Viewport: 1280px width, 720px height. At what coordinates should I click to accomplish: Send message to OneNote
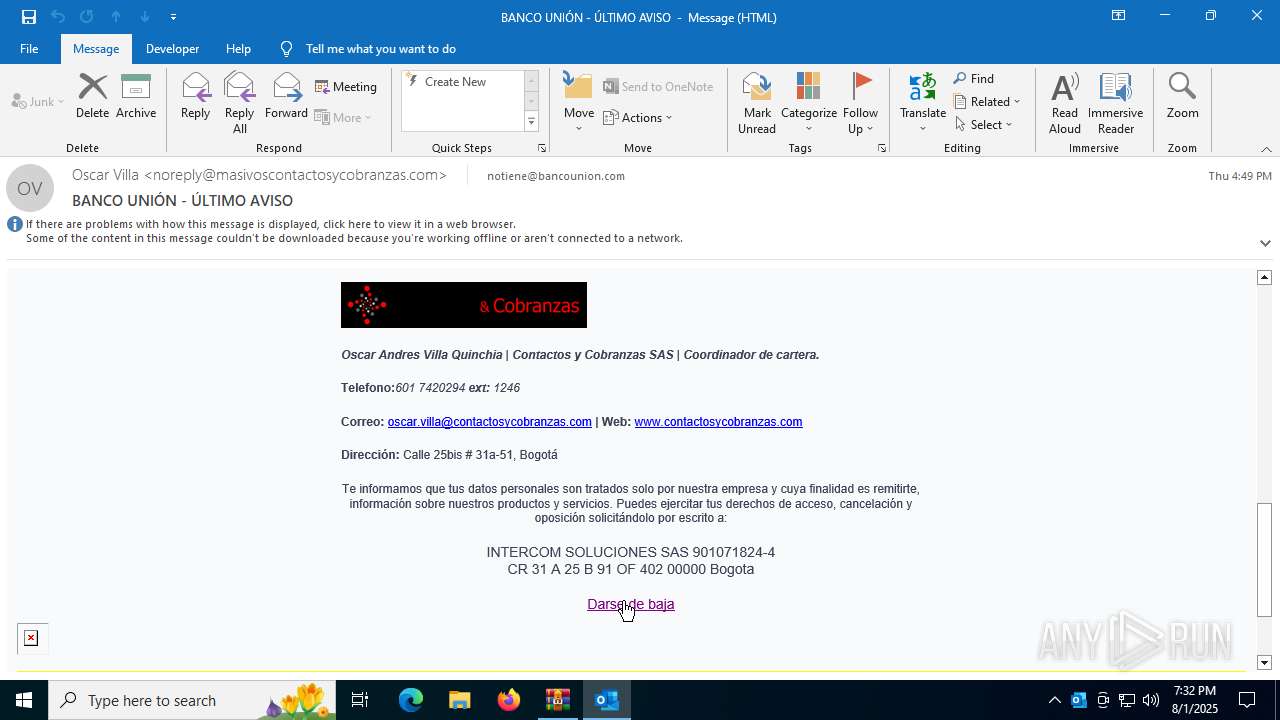(658, 87)
